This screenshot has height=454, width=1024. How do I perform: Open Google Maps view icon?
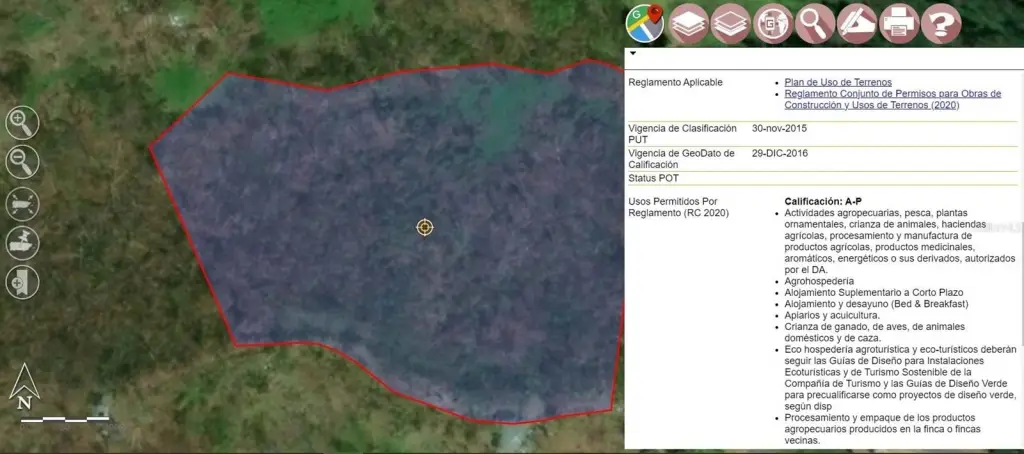coord(645,22)
